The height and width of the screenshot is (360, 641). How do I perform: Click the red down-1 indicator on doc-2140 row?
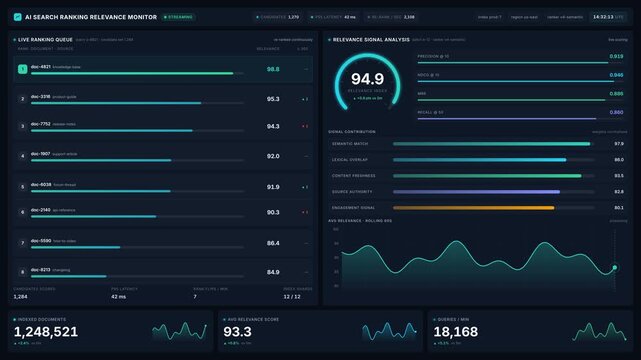tap(305, 212)
